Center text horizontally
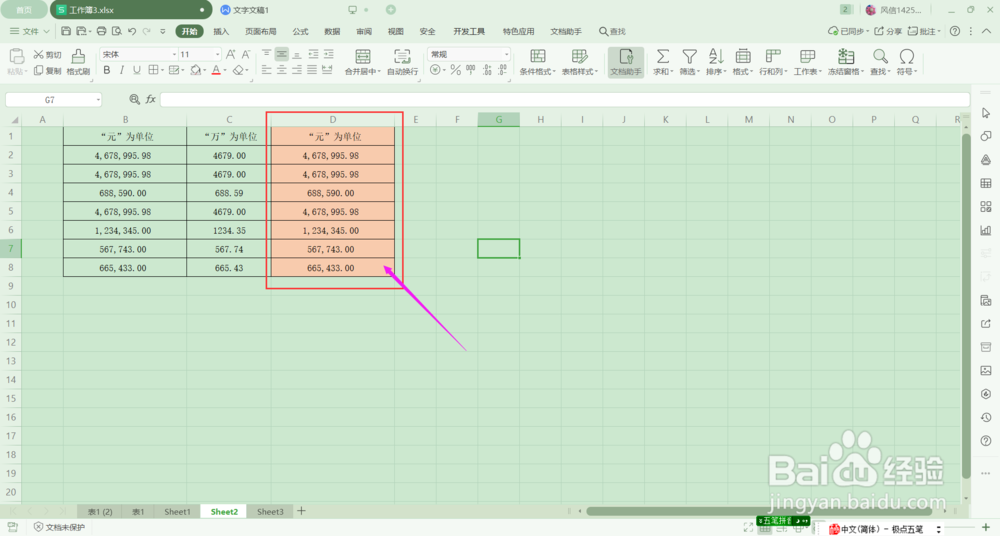Screen dimensions: 1000x536 (281, 70)
